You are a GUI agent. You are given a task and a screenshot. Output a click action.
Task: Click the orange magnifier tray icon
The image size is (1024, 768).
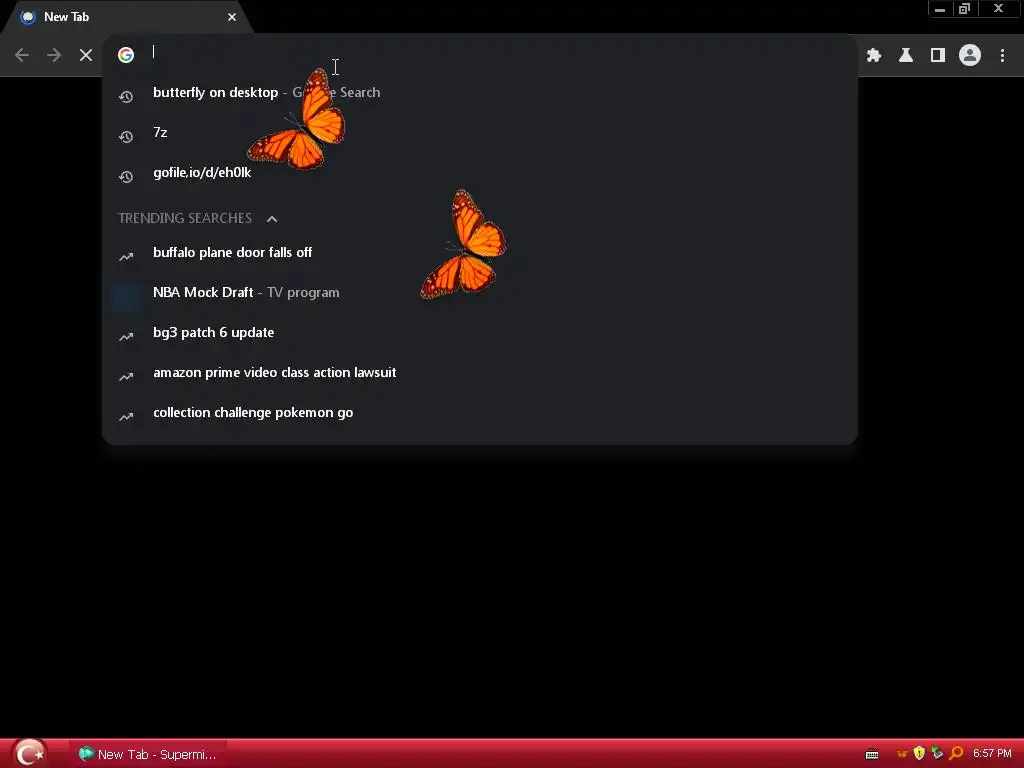[x=957, y=754]
